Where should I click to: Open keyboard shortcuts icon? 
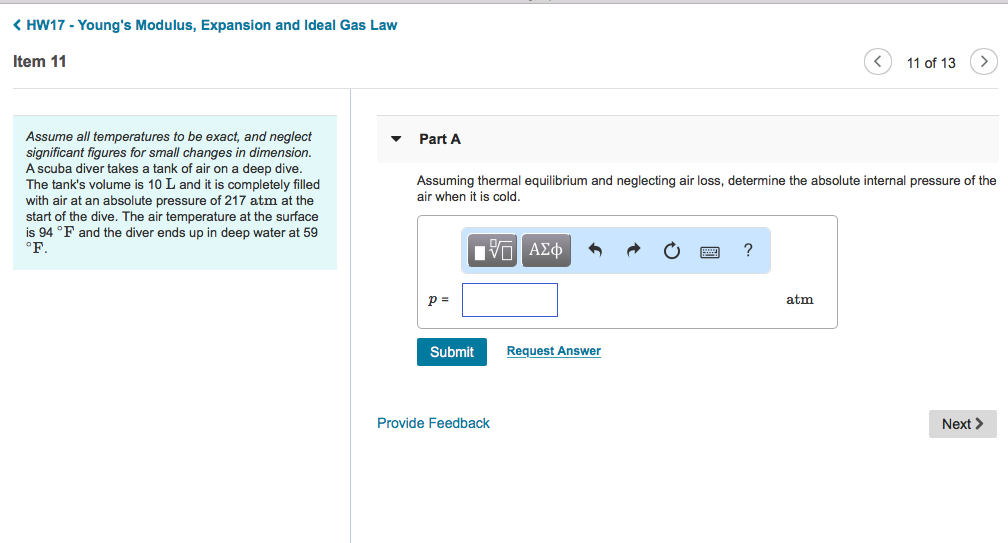[710, 250]
